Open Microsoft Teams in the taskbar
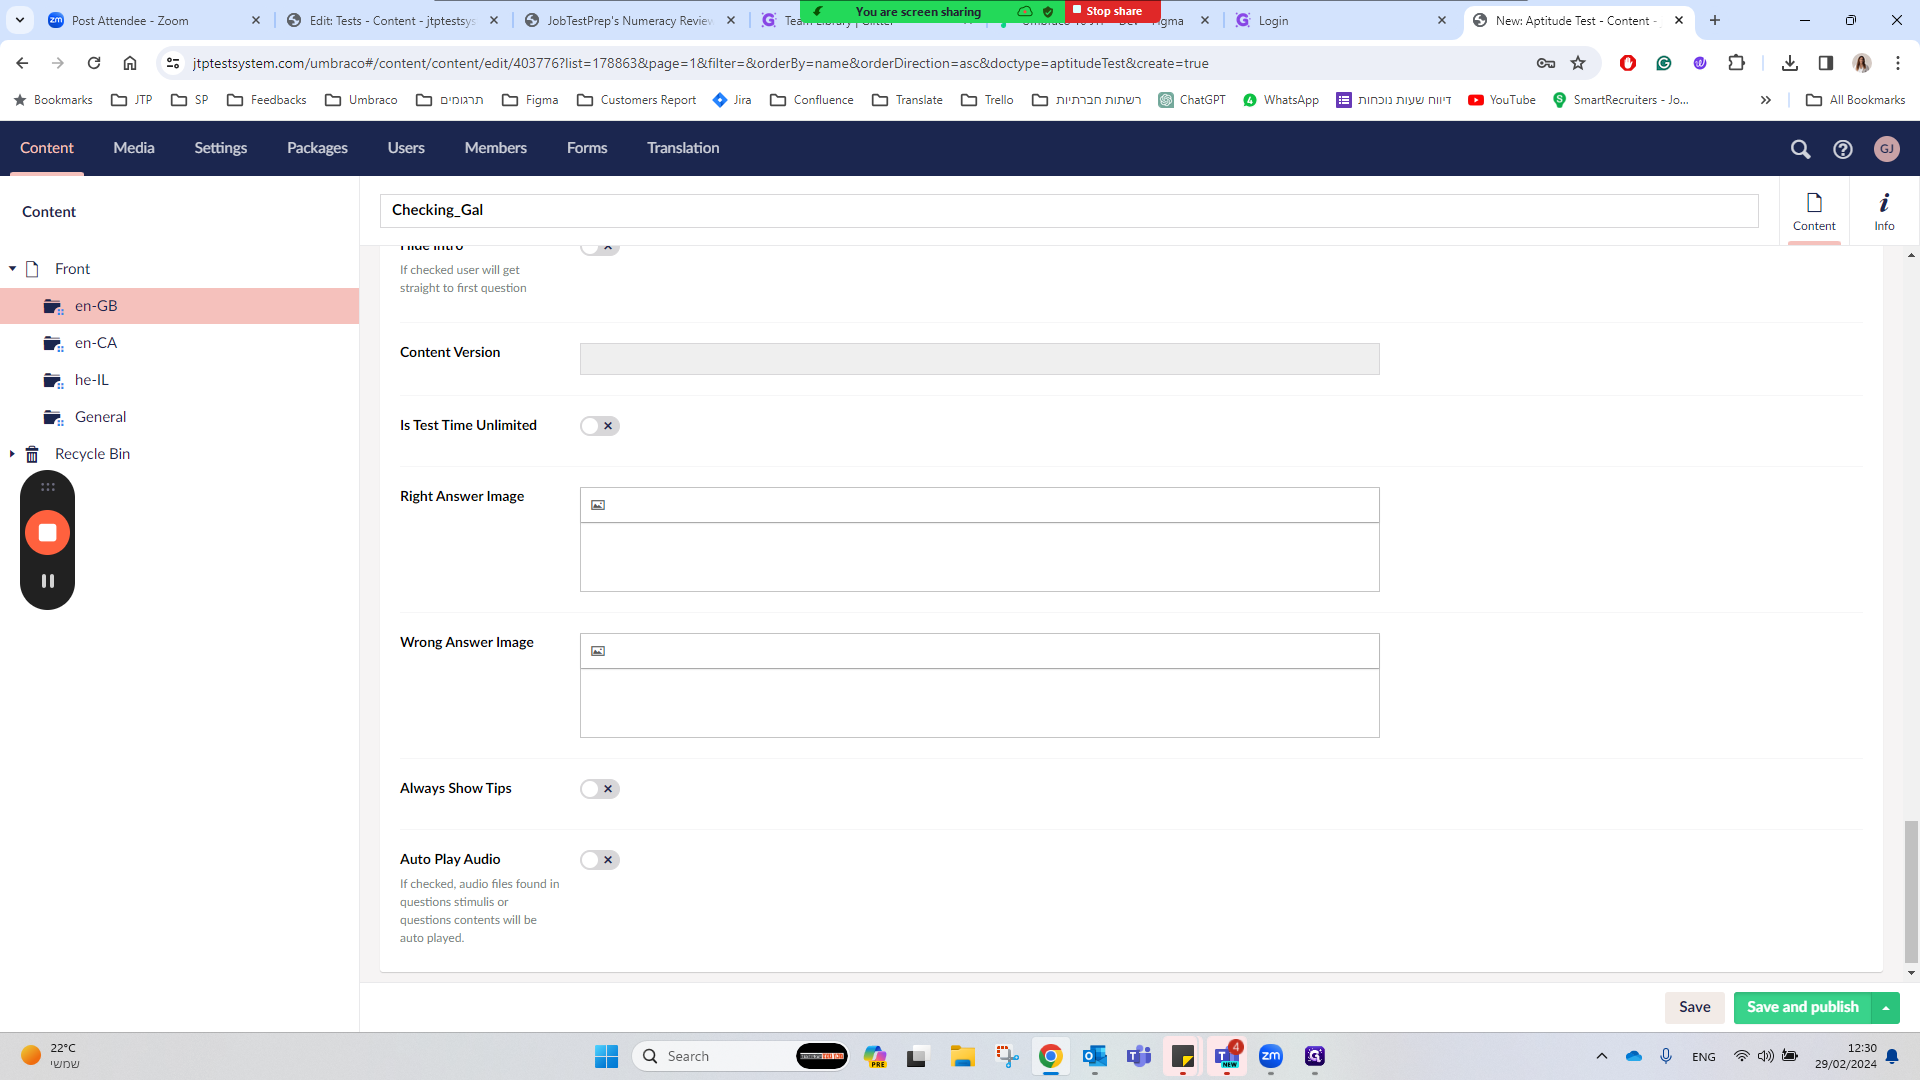The image size is (1920, 1080). tap(1139, 1056)
